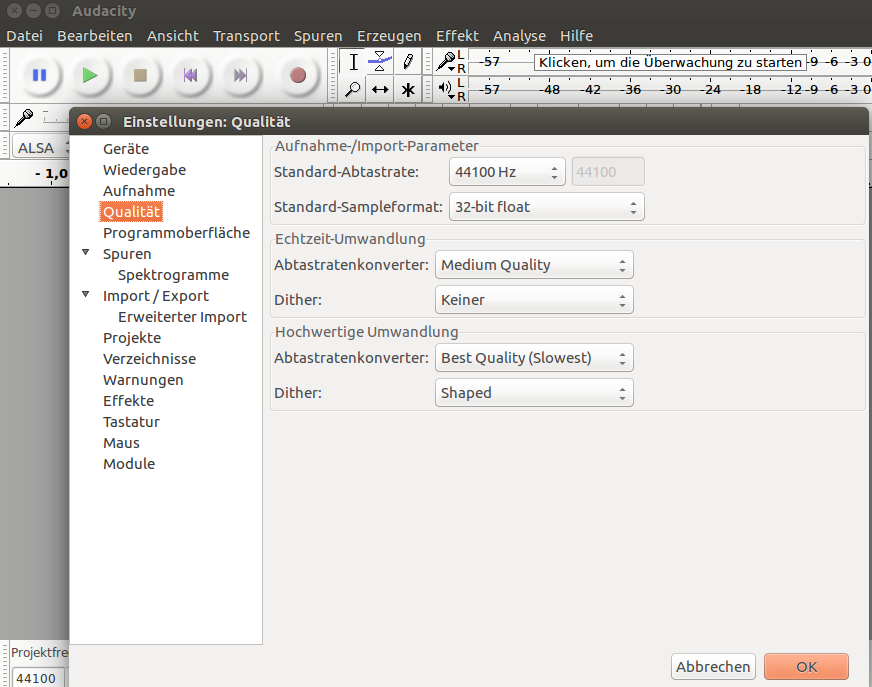Collapse the Import / Export tree triangle
872x687 pixels.
tap(86, 294)
